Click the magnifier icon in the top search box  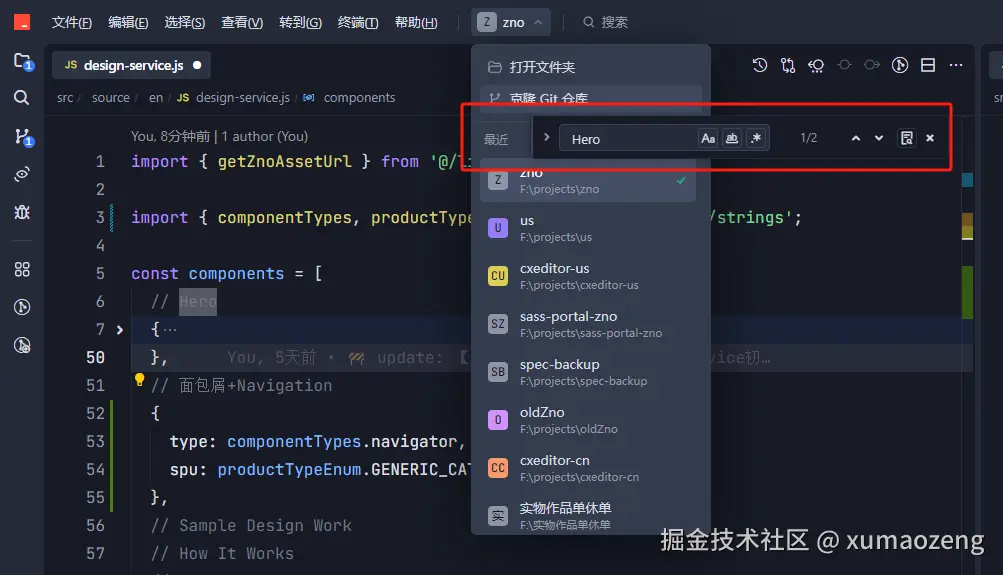point(588,22)
